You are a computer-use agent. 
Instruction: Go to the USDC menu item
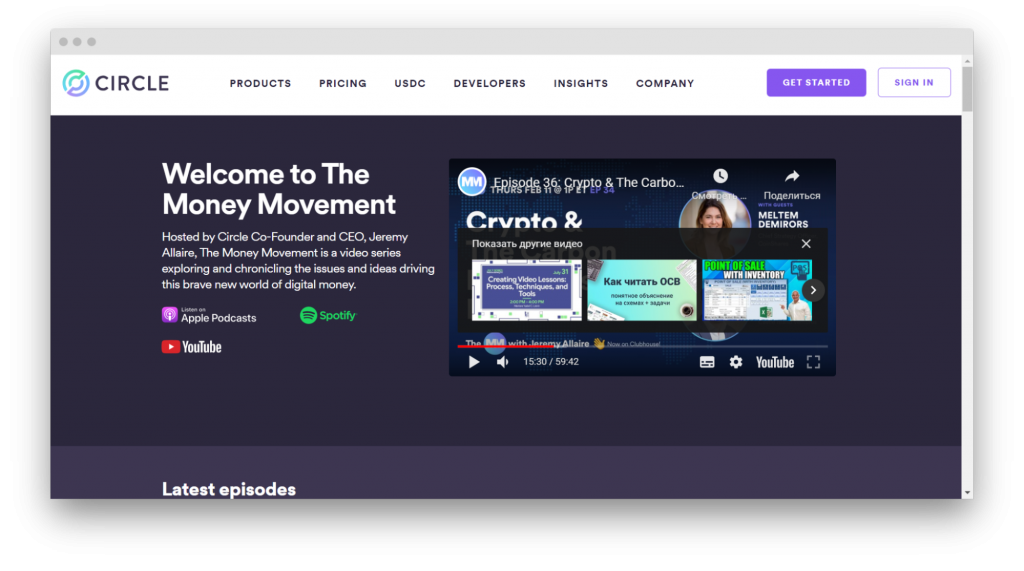[410, 84]
